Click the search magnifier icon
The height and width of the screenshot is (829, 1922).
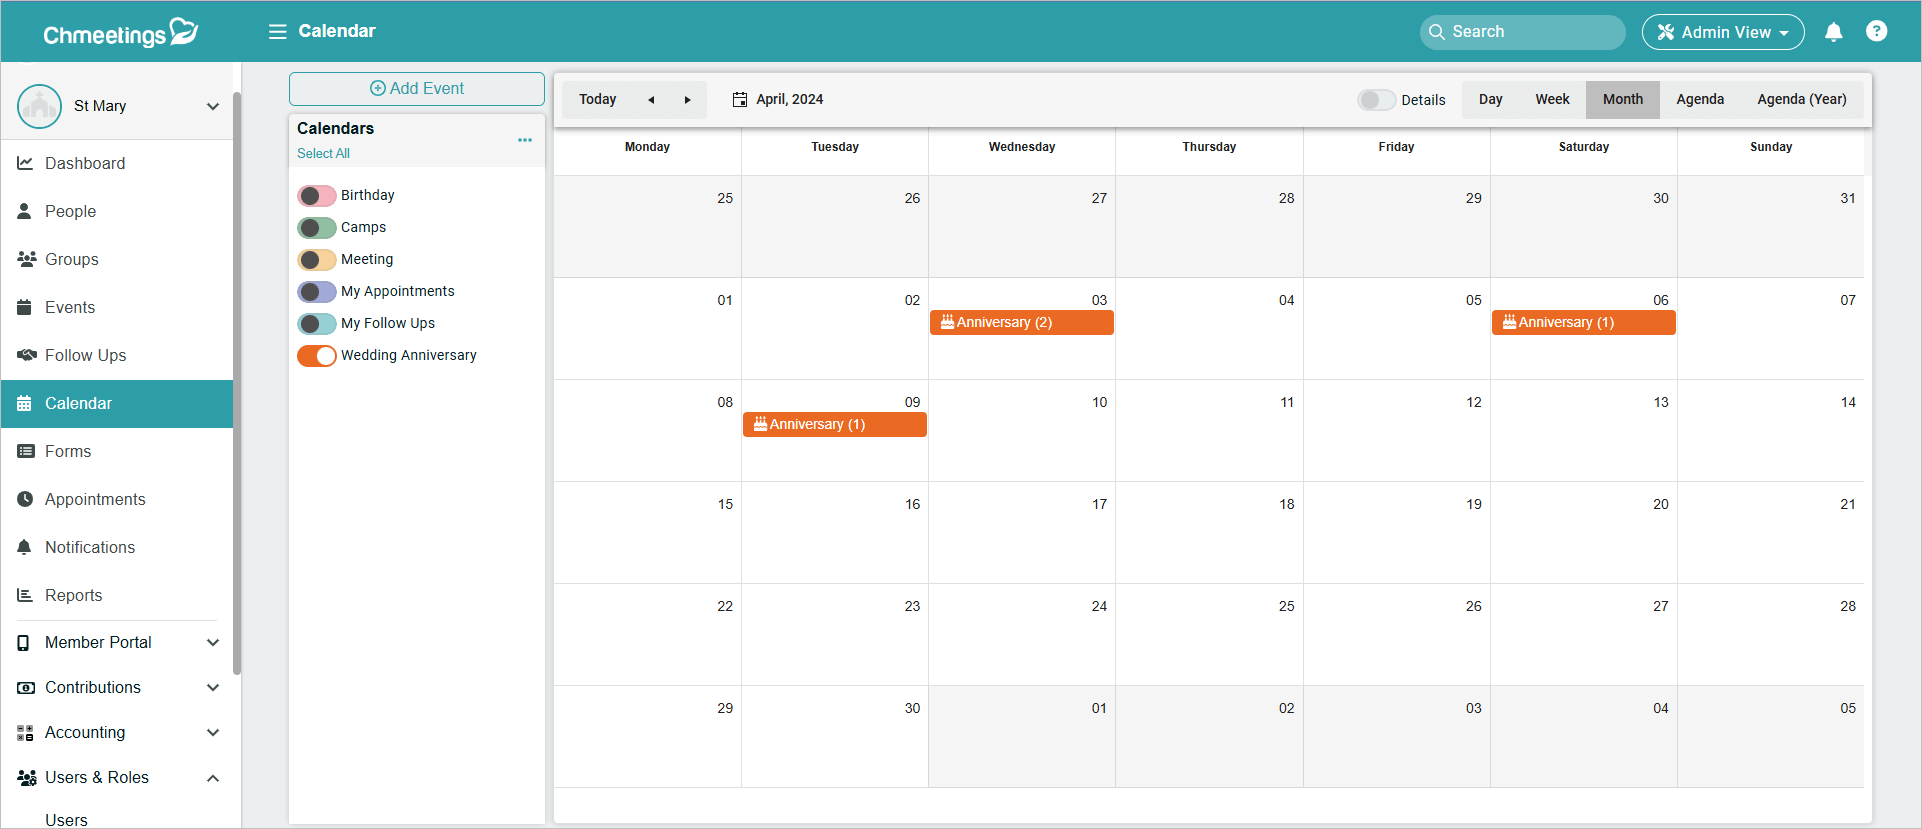[1437, 32]
